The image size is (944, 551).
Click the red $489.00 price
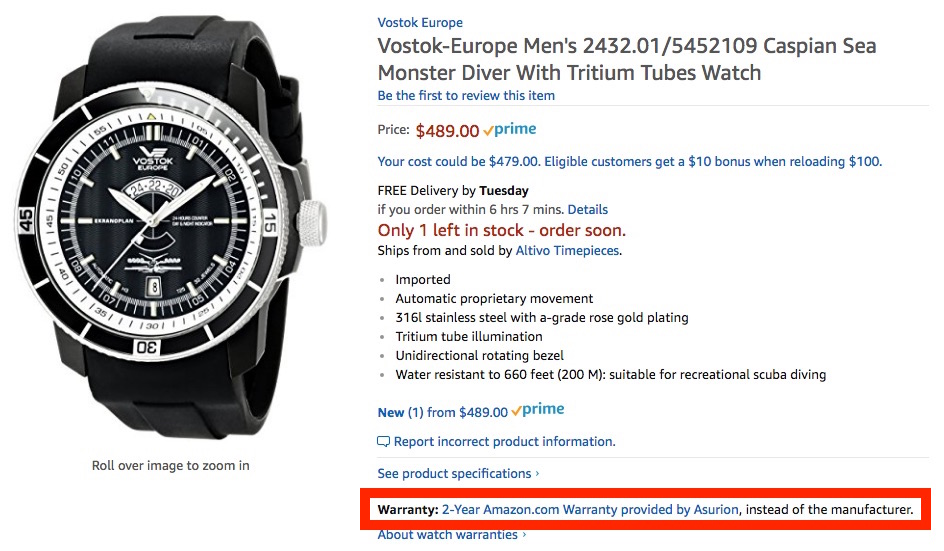click(x=447, y=130)
